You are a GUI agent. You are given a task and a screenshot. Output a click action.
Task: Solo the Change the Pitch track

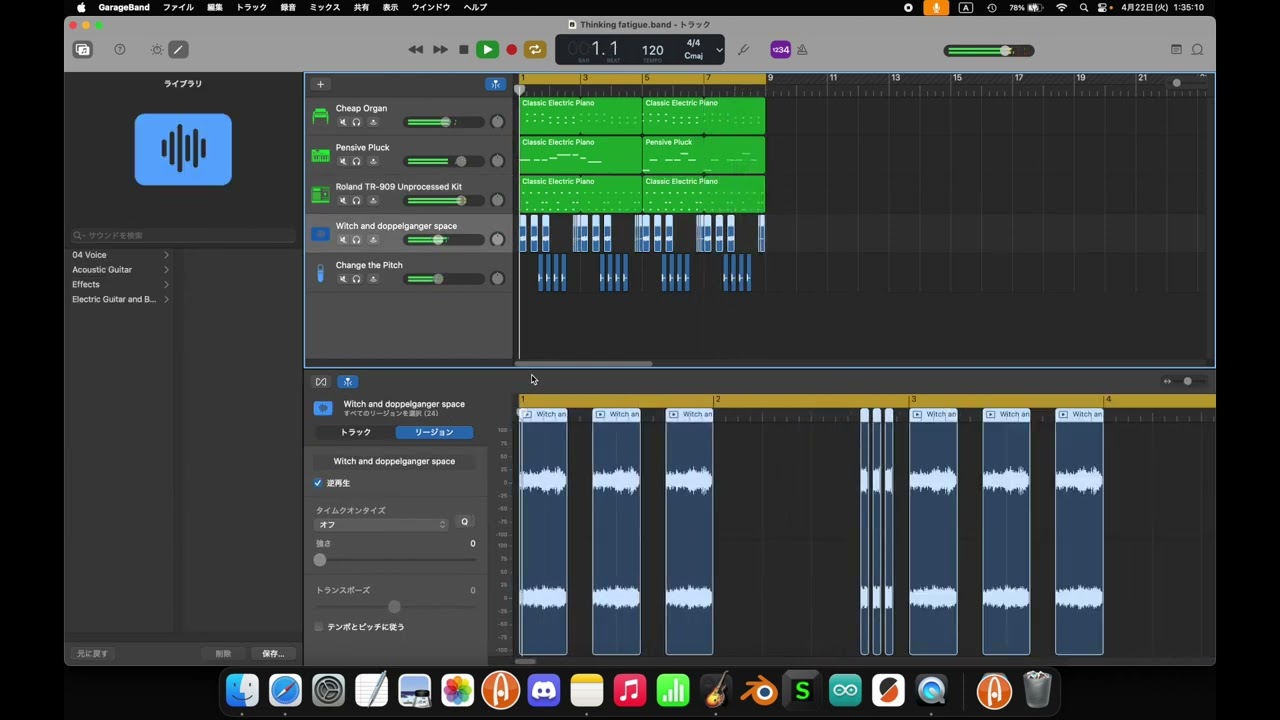356,279
